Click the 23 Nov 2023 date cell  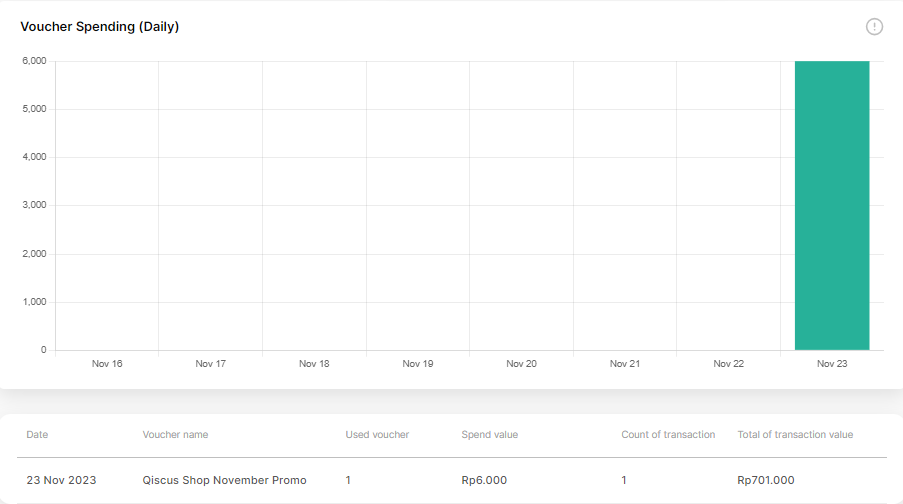tap(61, 480)
